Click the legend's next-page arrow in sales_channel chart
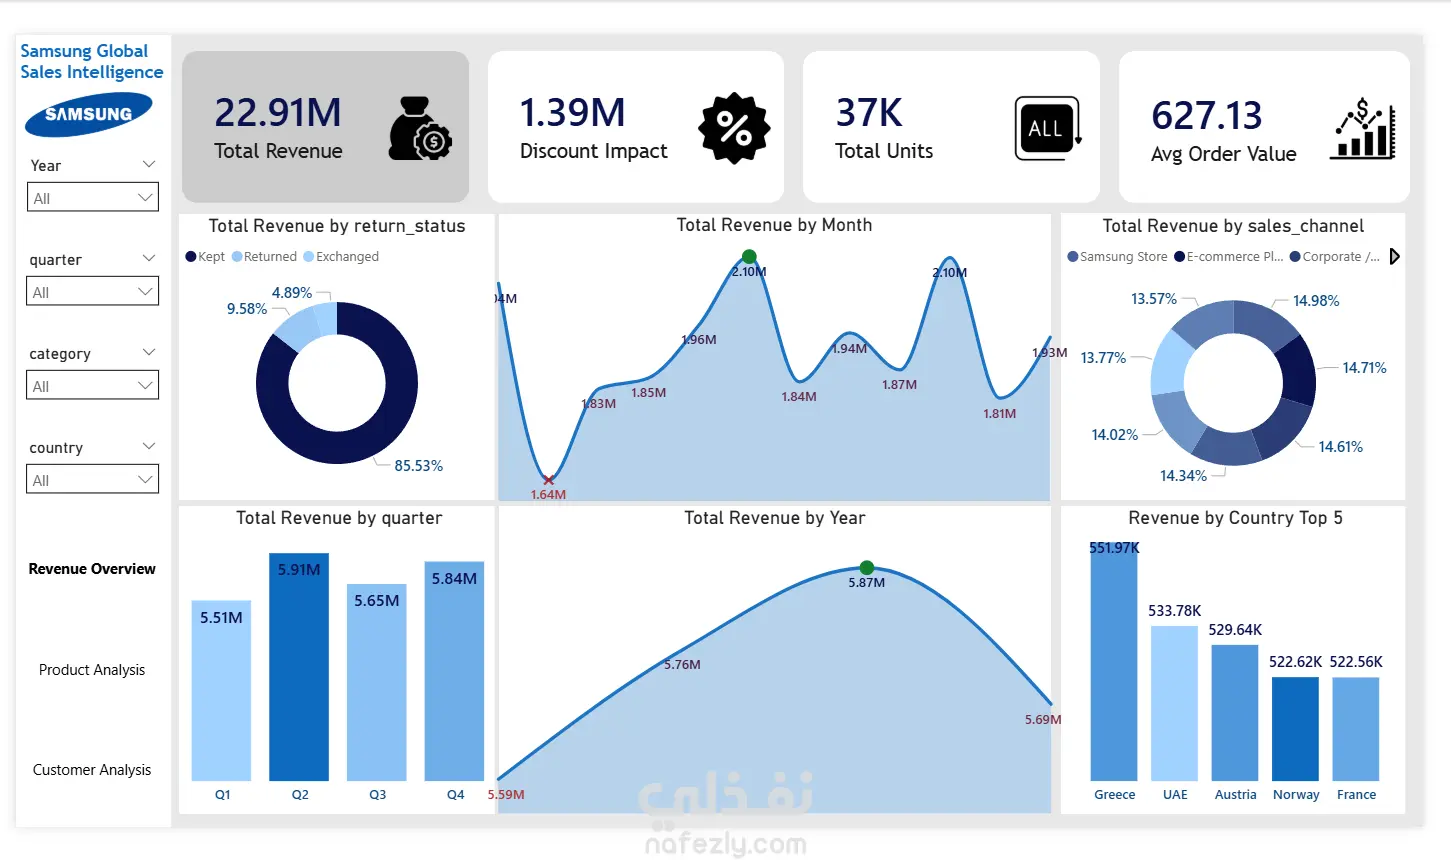Screen dimensions: 1451x860 tap(1394, 257)
